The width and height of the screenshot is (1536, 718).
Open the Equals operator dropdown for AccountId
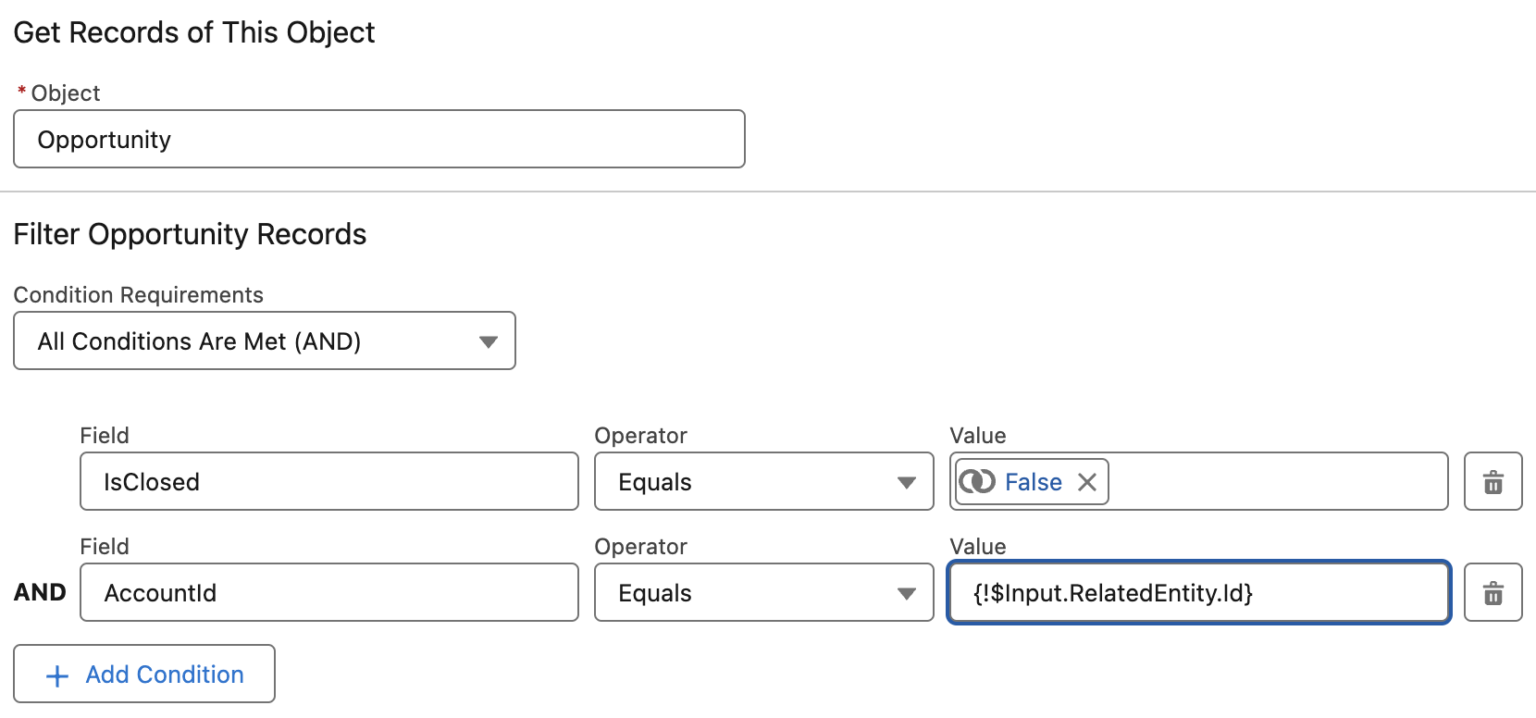[764, 592]
